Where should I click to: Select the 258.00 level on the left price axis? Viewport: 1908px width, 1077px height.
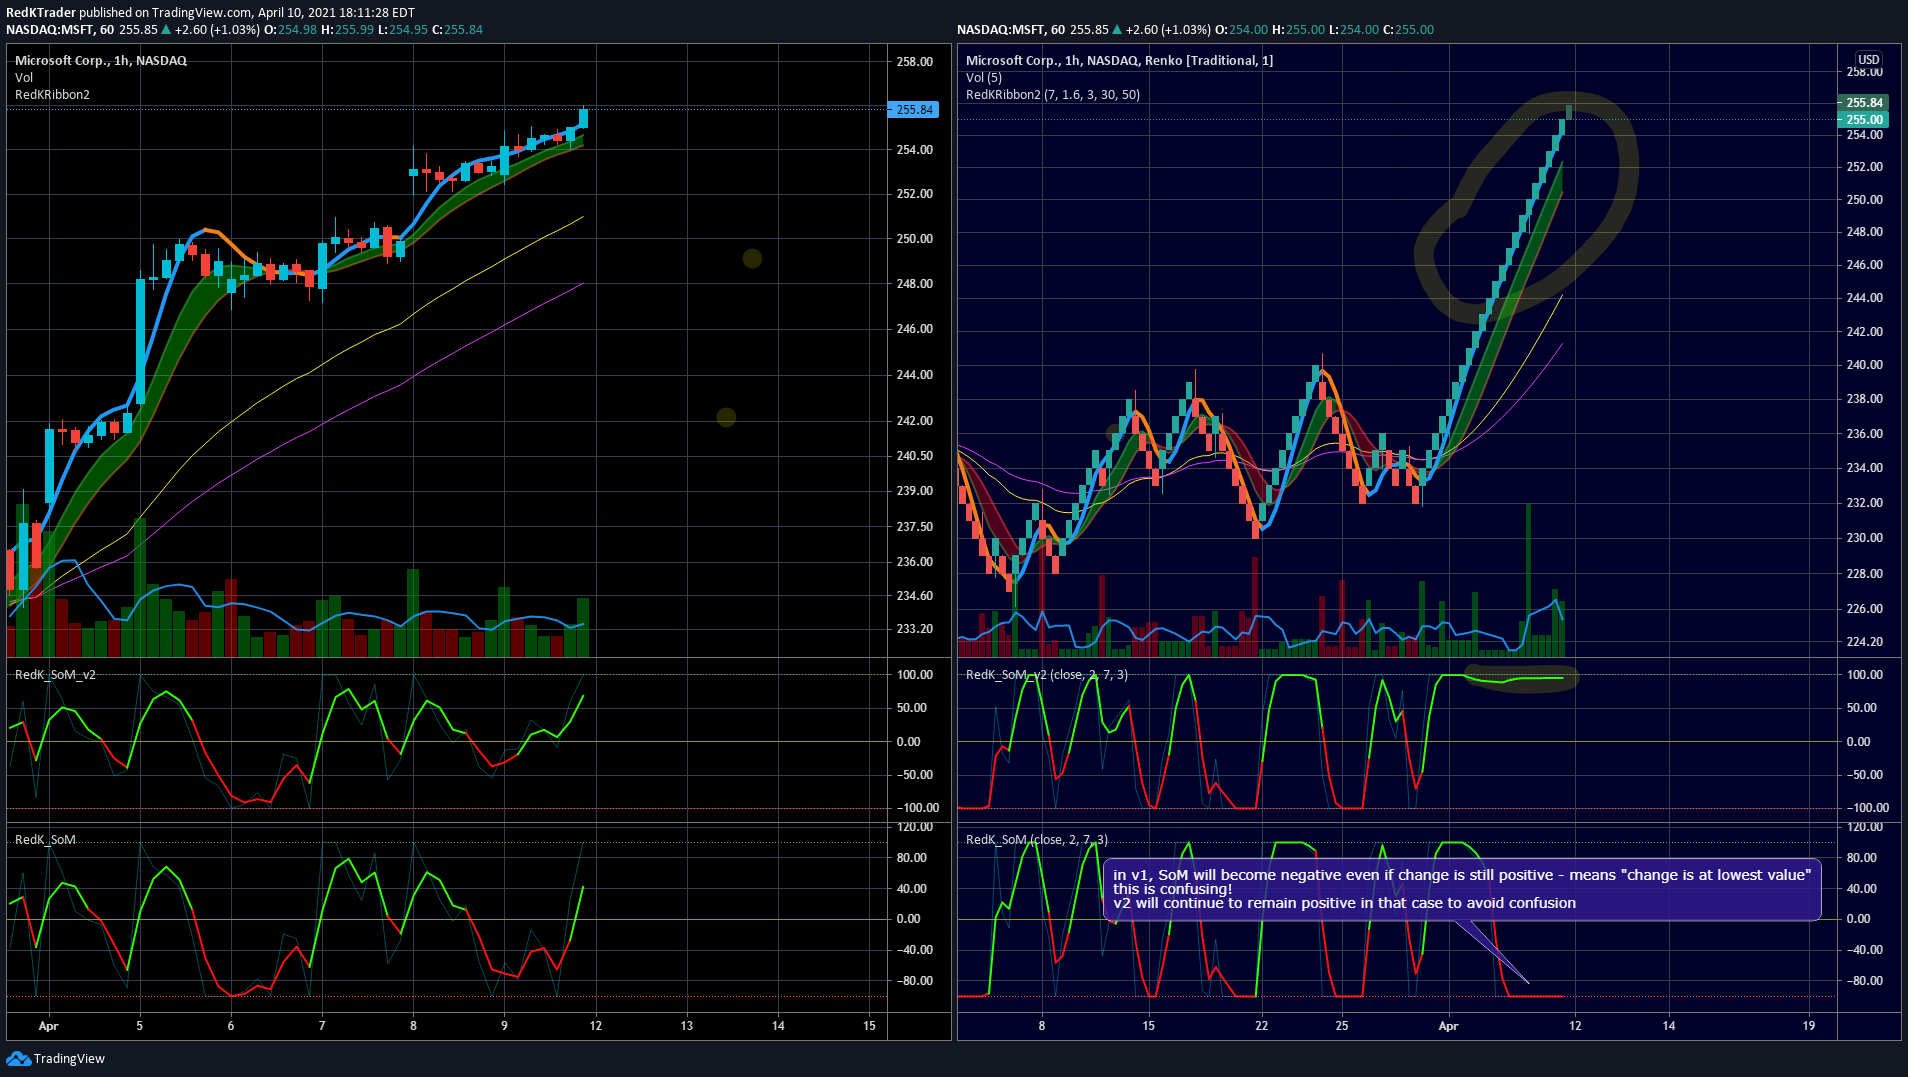pyautogui.click(x=915, y=62)
